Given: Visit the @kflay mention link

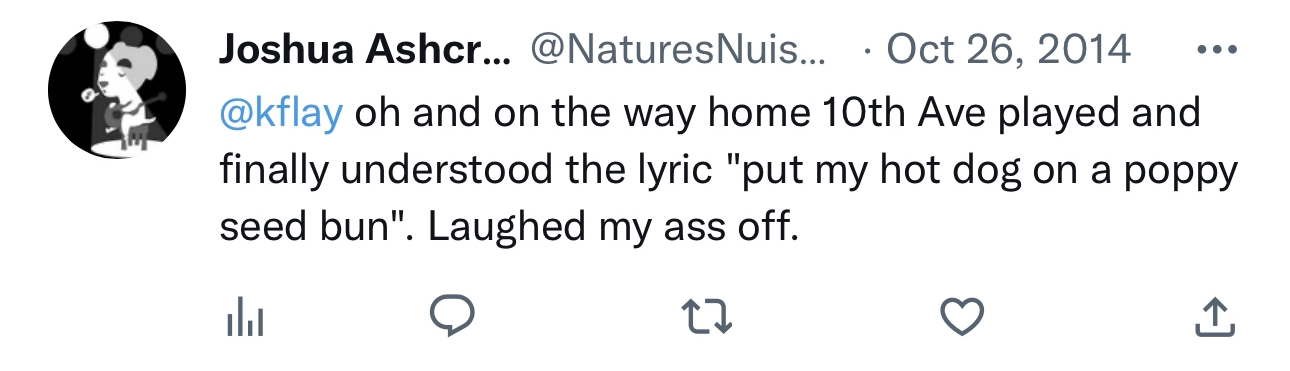Looking at the screenshot, I should 282,113.
